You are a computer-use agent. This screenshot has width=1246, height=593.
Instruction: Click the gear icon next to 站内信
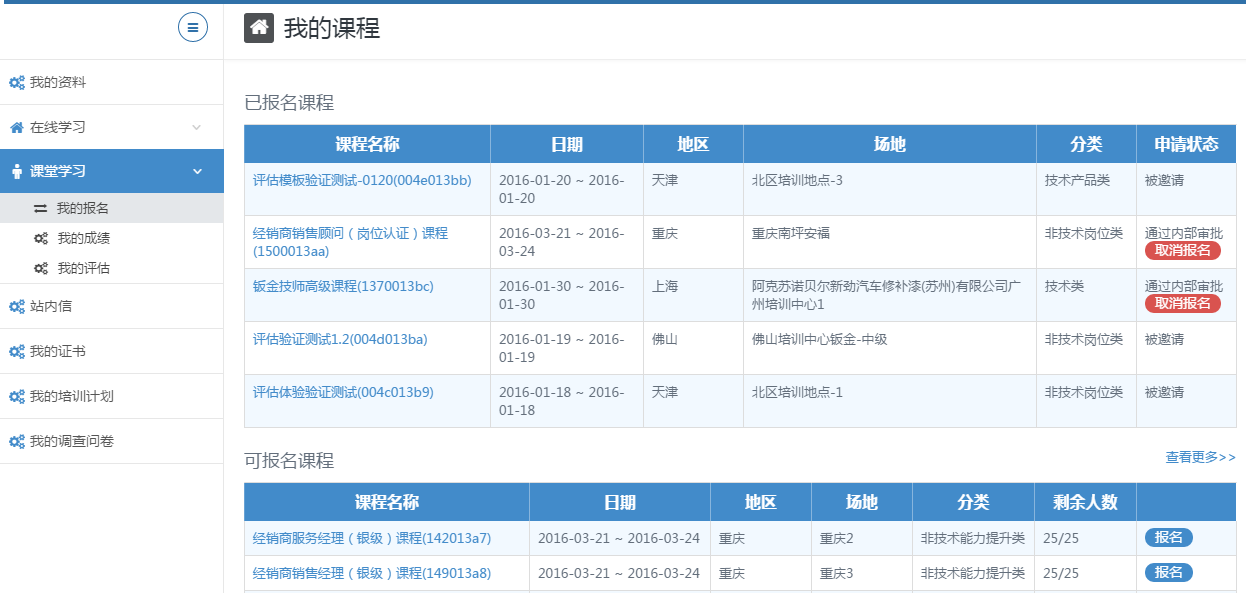[16, 306]
